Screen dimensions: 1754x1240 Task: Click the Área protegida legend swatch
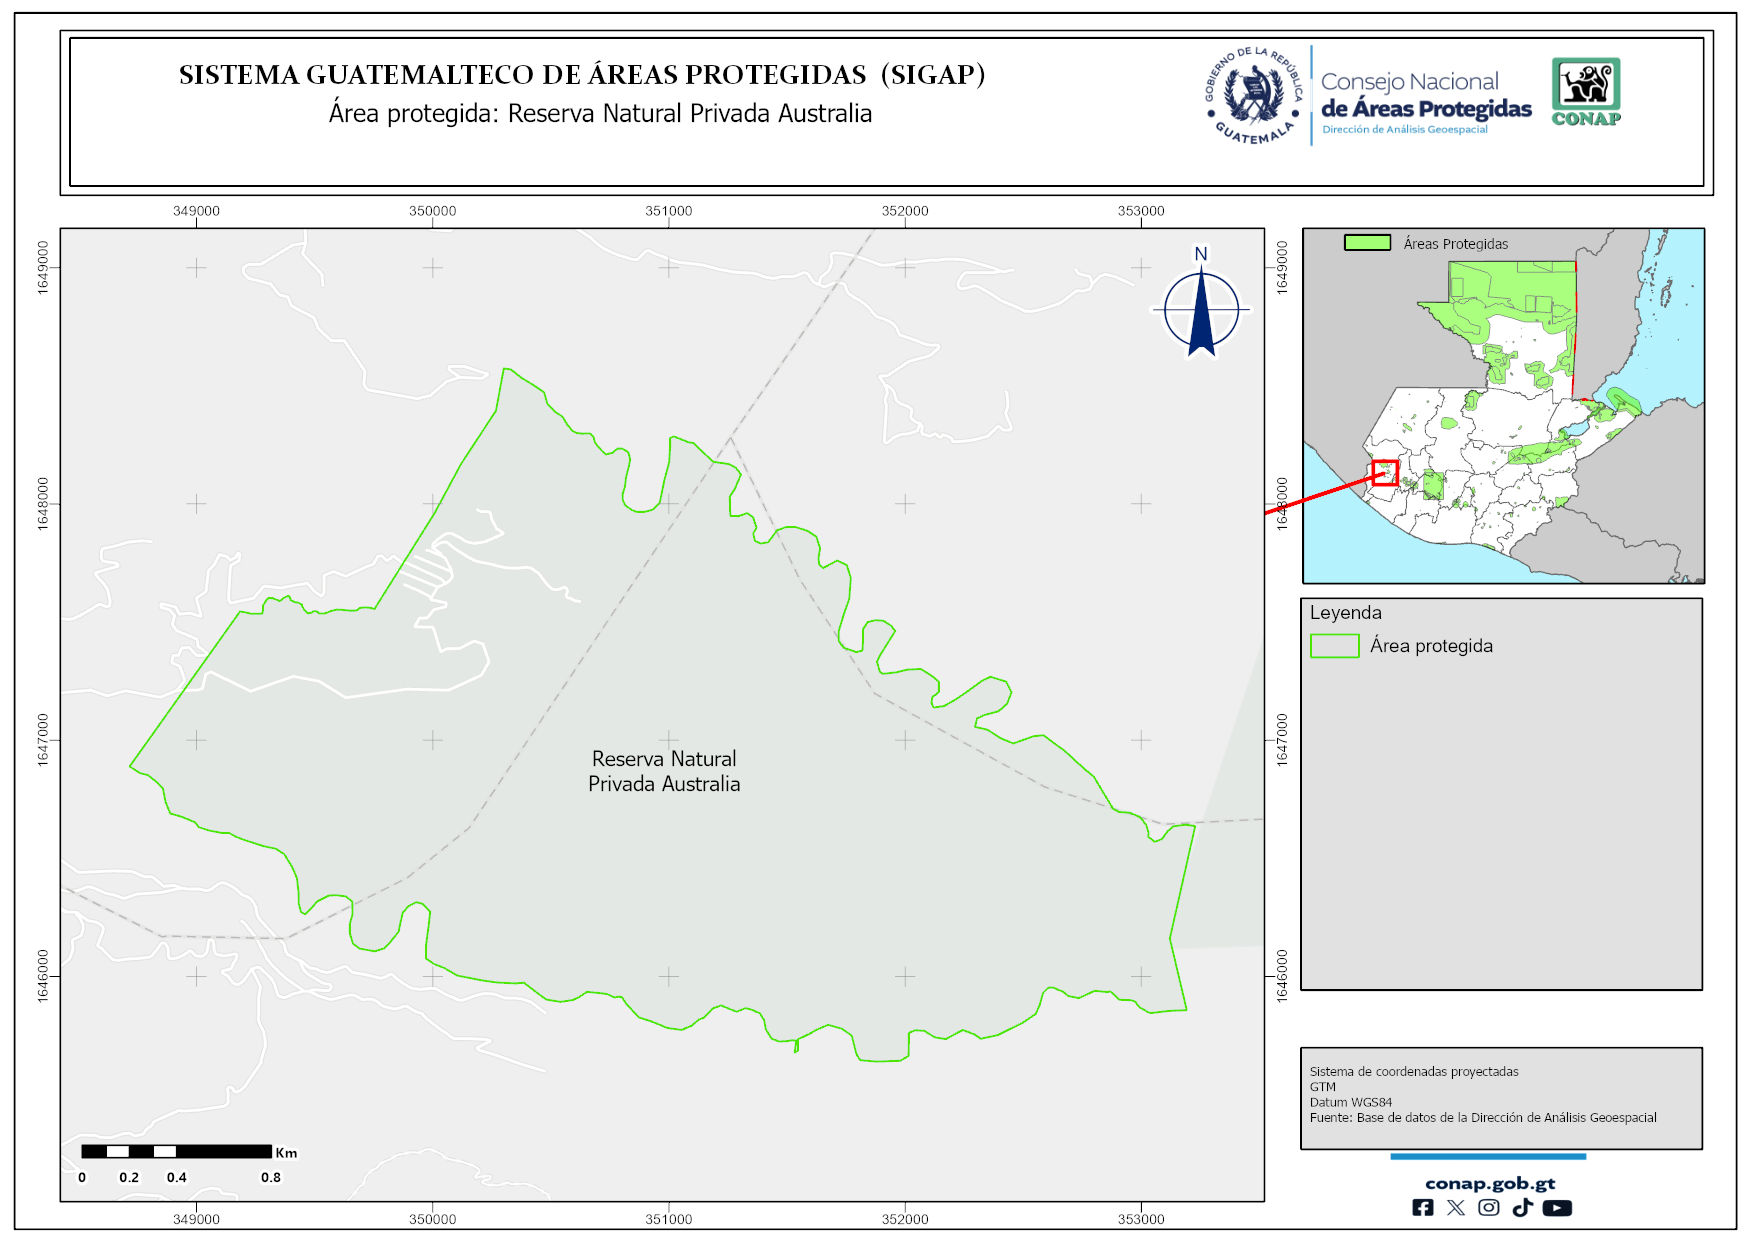coord(1334,646)
